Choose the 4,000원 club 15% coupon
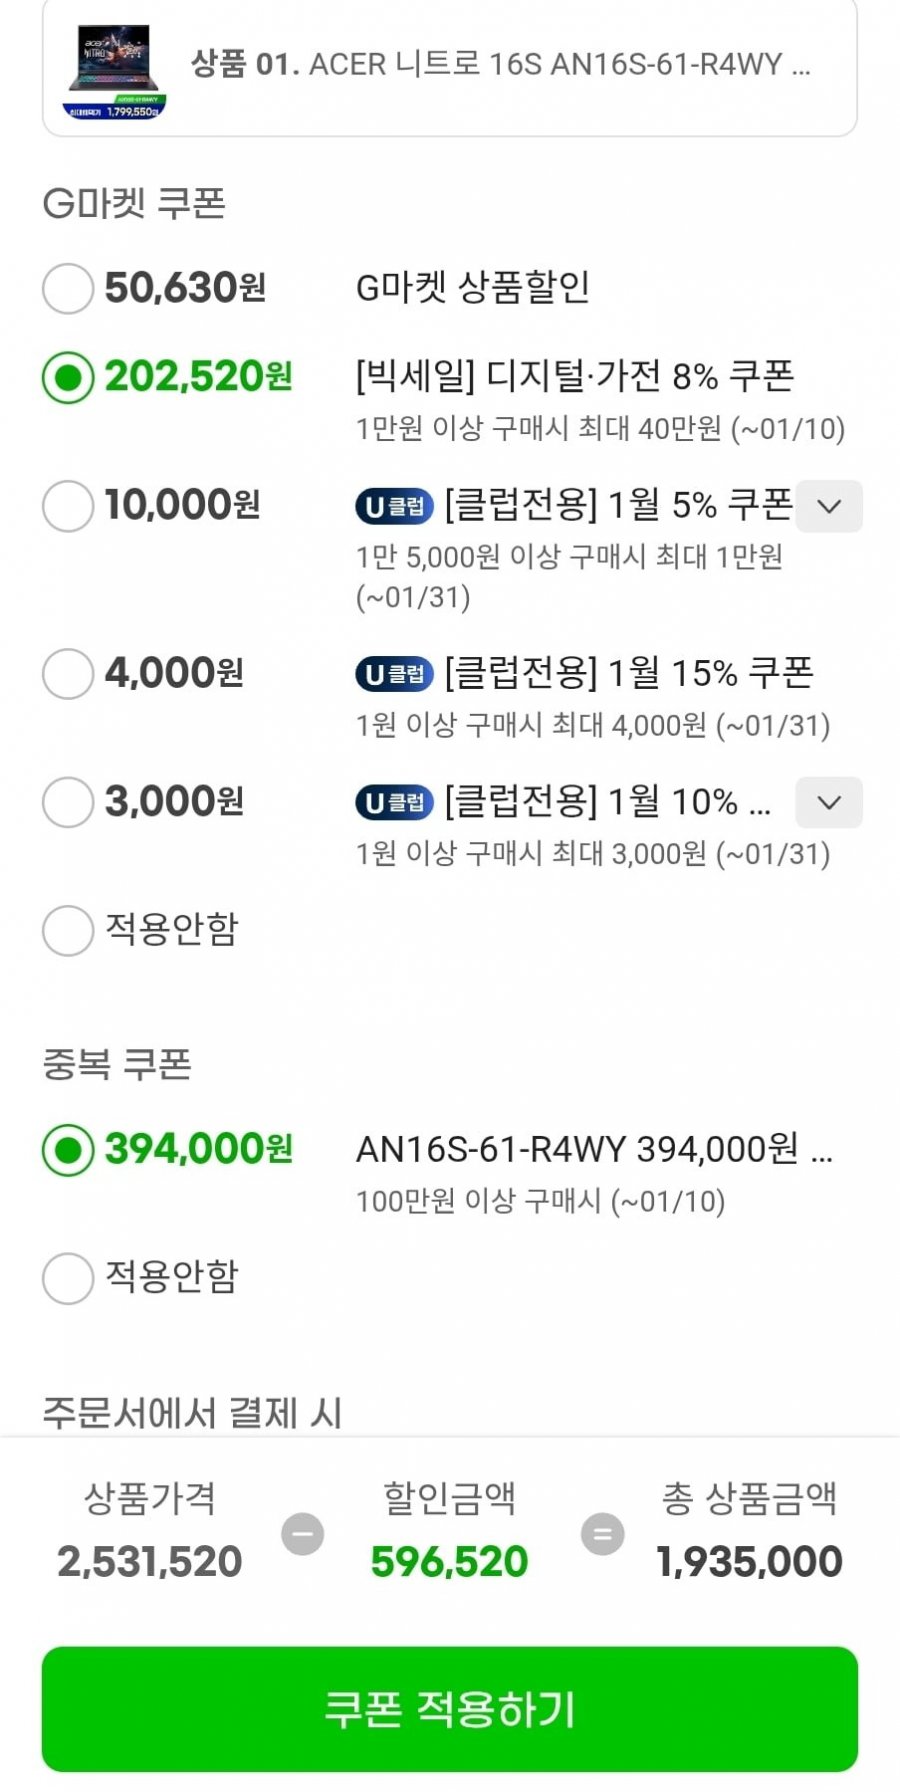Image resolution: width=900 pixels, height=1792 pixels. pos(68,673)
